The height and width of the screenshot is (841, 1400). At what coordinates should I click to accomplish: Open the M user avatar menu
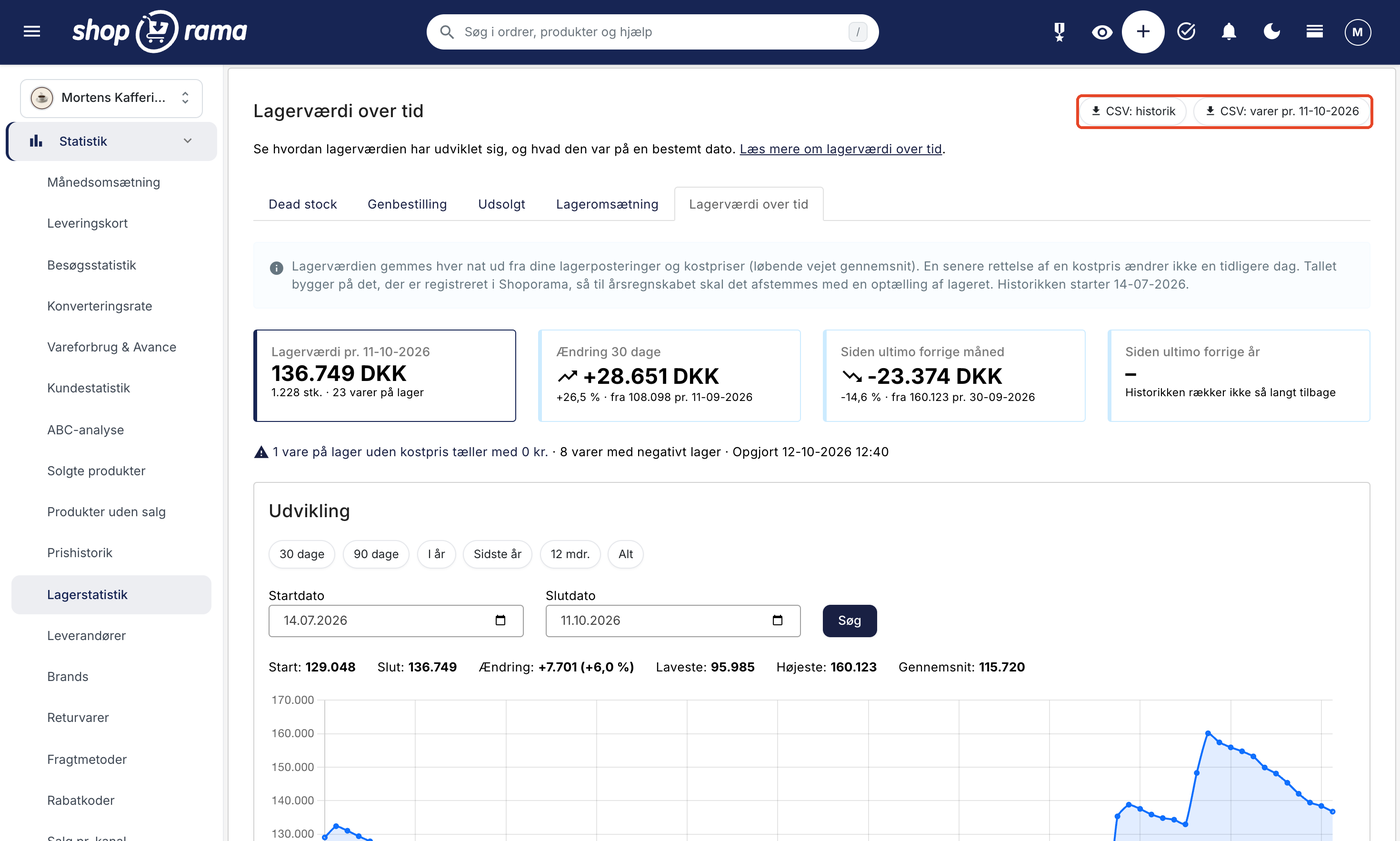pyautogui.click(x=1357, y=32)
